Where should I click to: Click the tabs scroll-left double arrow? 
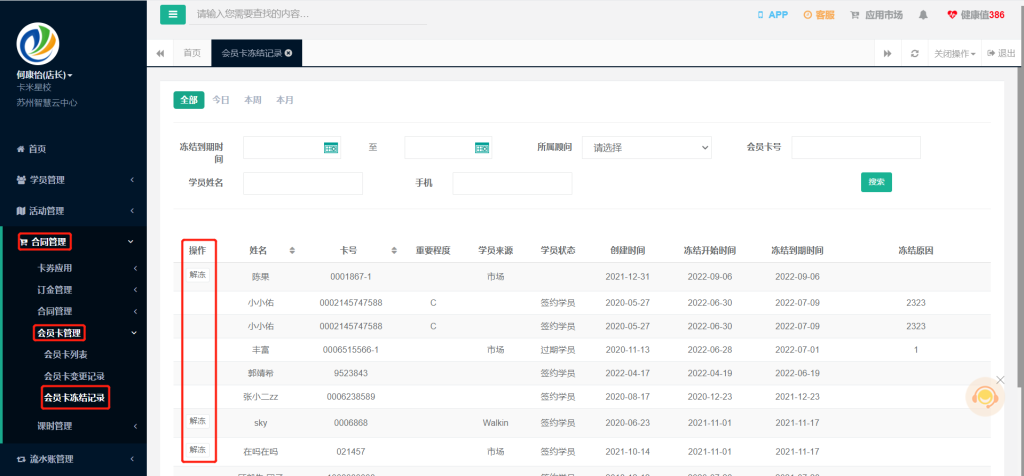160,53
